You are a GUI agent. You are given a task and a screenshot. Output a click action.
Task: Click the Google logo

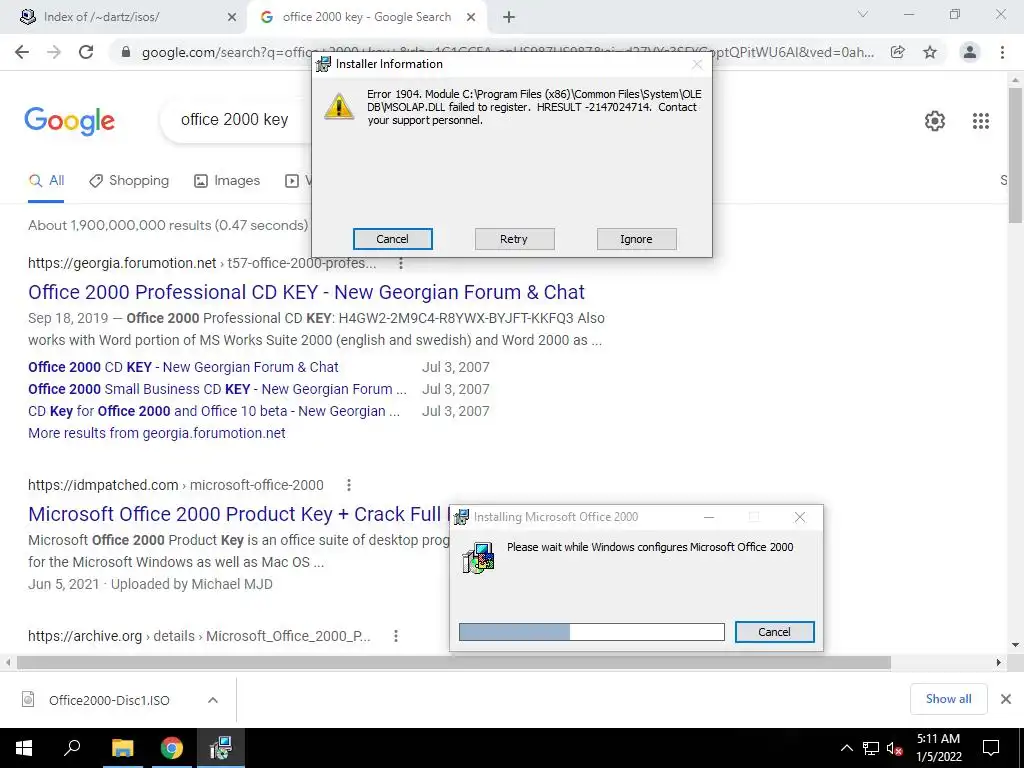69,121
